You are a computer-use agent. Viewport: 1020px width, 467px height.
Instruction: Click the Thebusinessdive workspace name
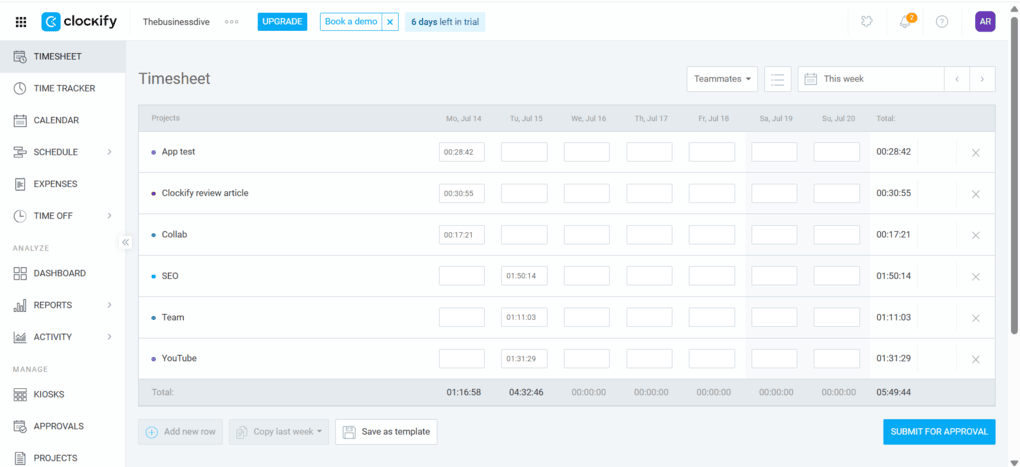[x=176, y=21]
